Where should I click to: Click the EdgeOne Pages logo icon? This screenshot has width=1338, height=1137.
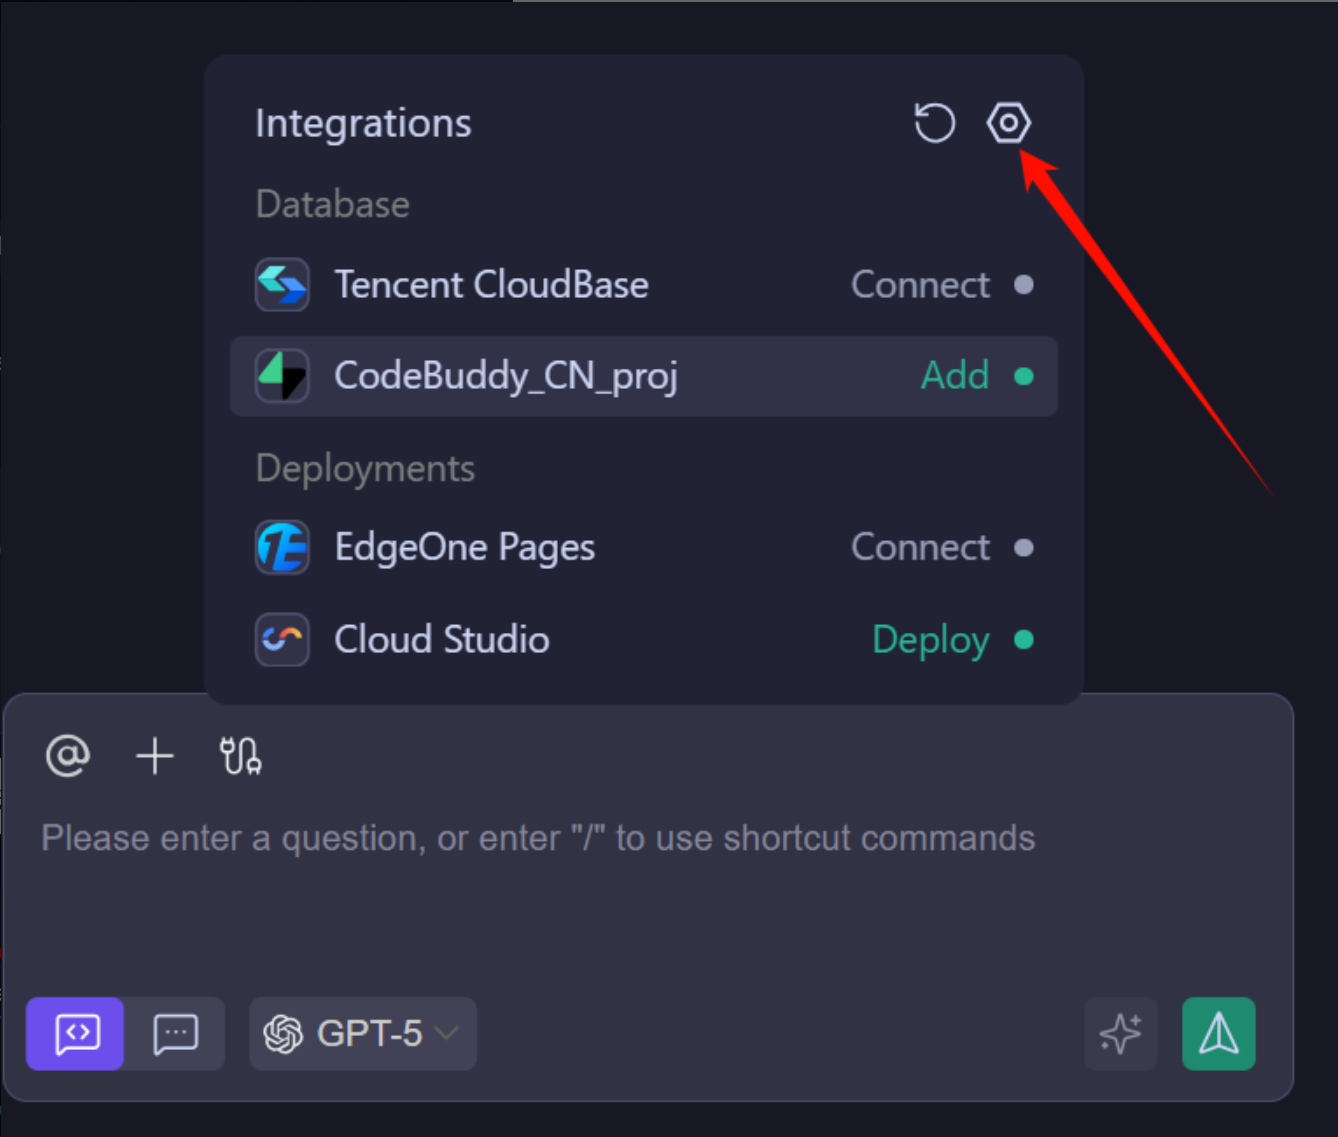[282, 548]
